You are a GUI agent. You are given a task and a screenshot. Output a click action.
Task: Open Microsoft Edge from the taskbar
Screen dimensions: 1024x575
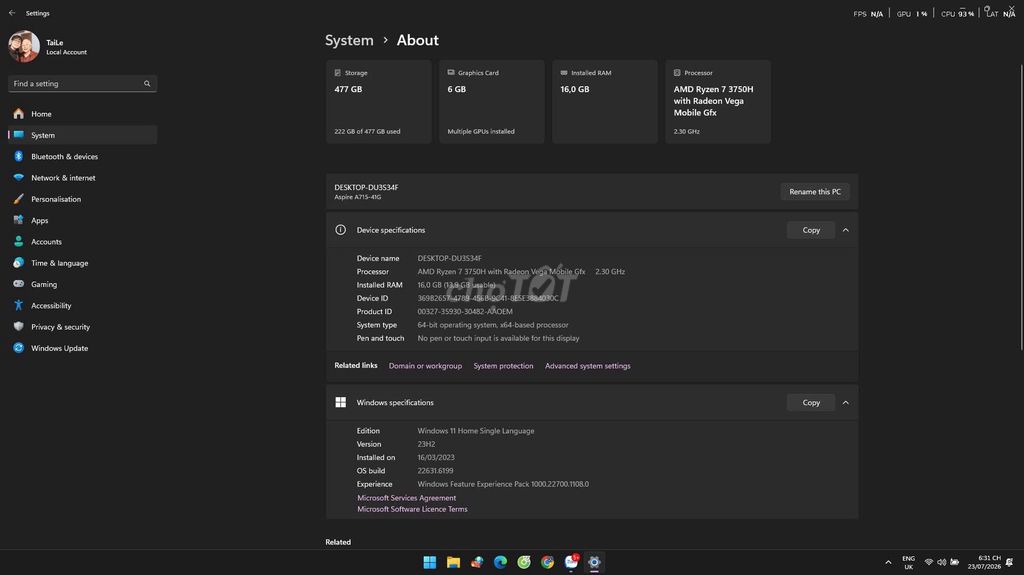coord(500,563)
